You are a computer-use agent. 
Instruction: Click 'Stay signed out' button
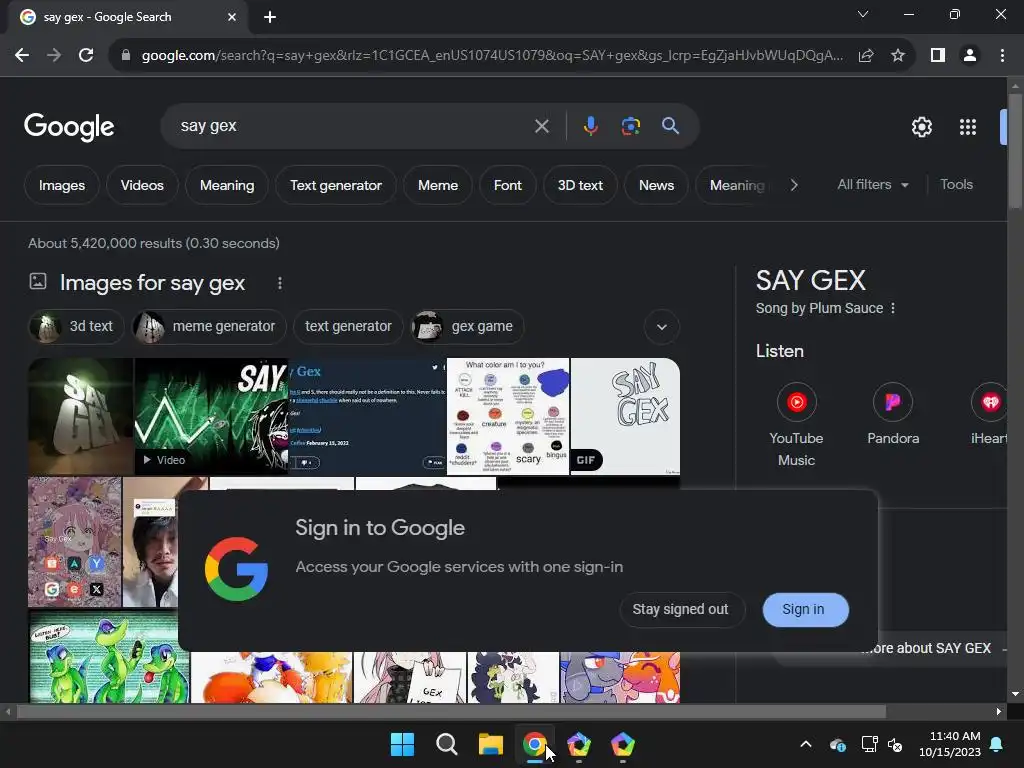click(x=680, y=609)
